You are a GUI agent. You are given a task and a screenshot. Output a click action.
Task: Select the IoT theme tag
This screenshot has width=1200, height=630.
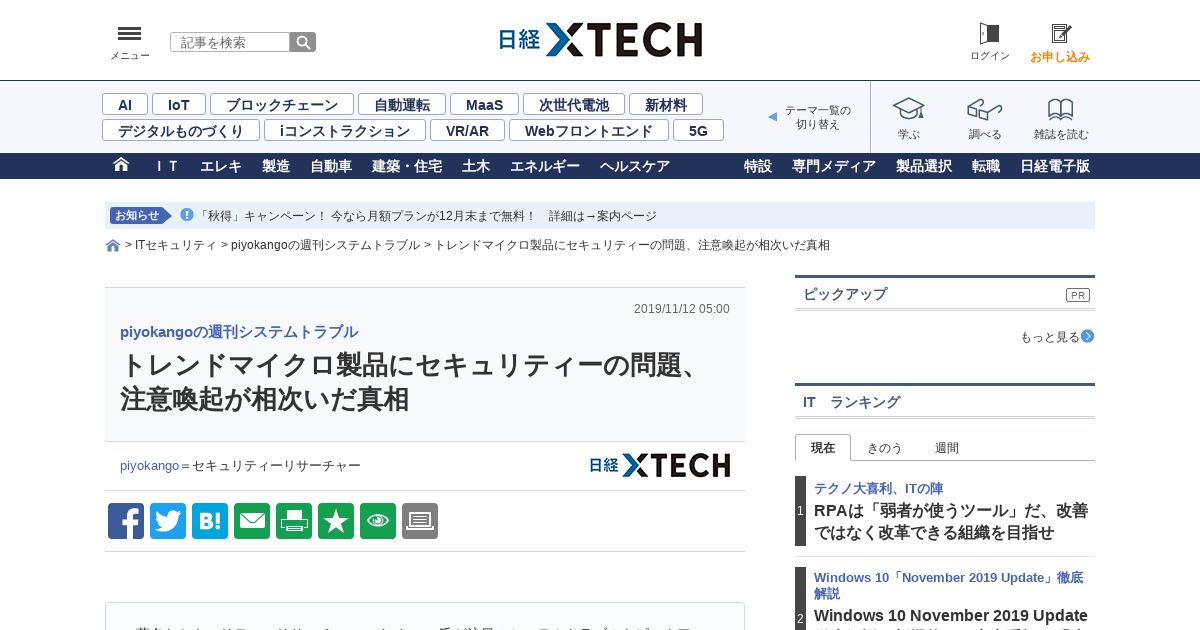point(179,104)
